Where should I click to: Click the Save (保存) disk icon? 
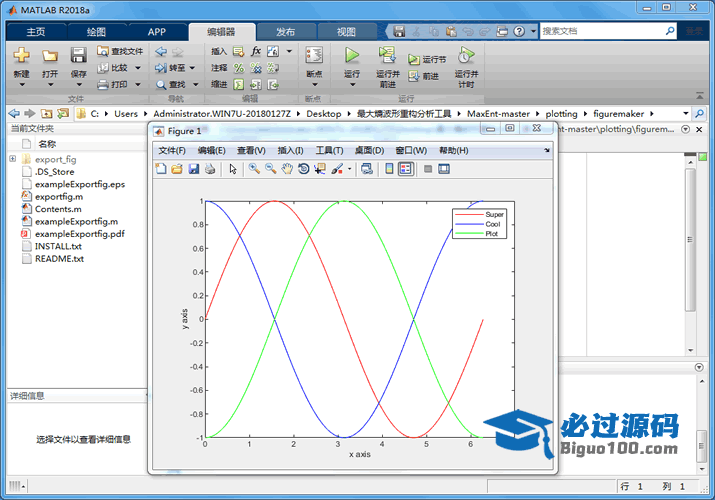coord(78,56)
